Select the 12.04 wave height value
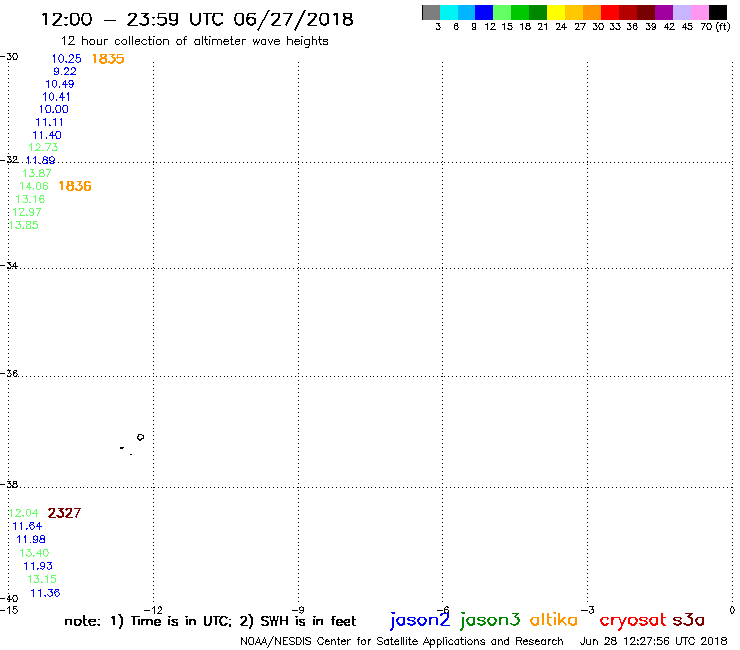This screenshot has height=650, width=740. (24, 513)
